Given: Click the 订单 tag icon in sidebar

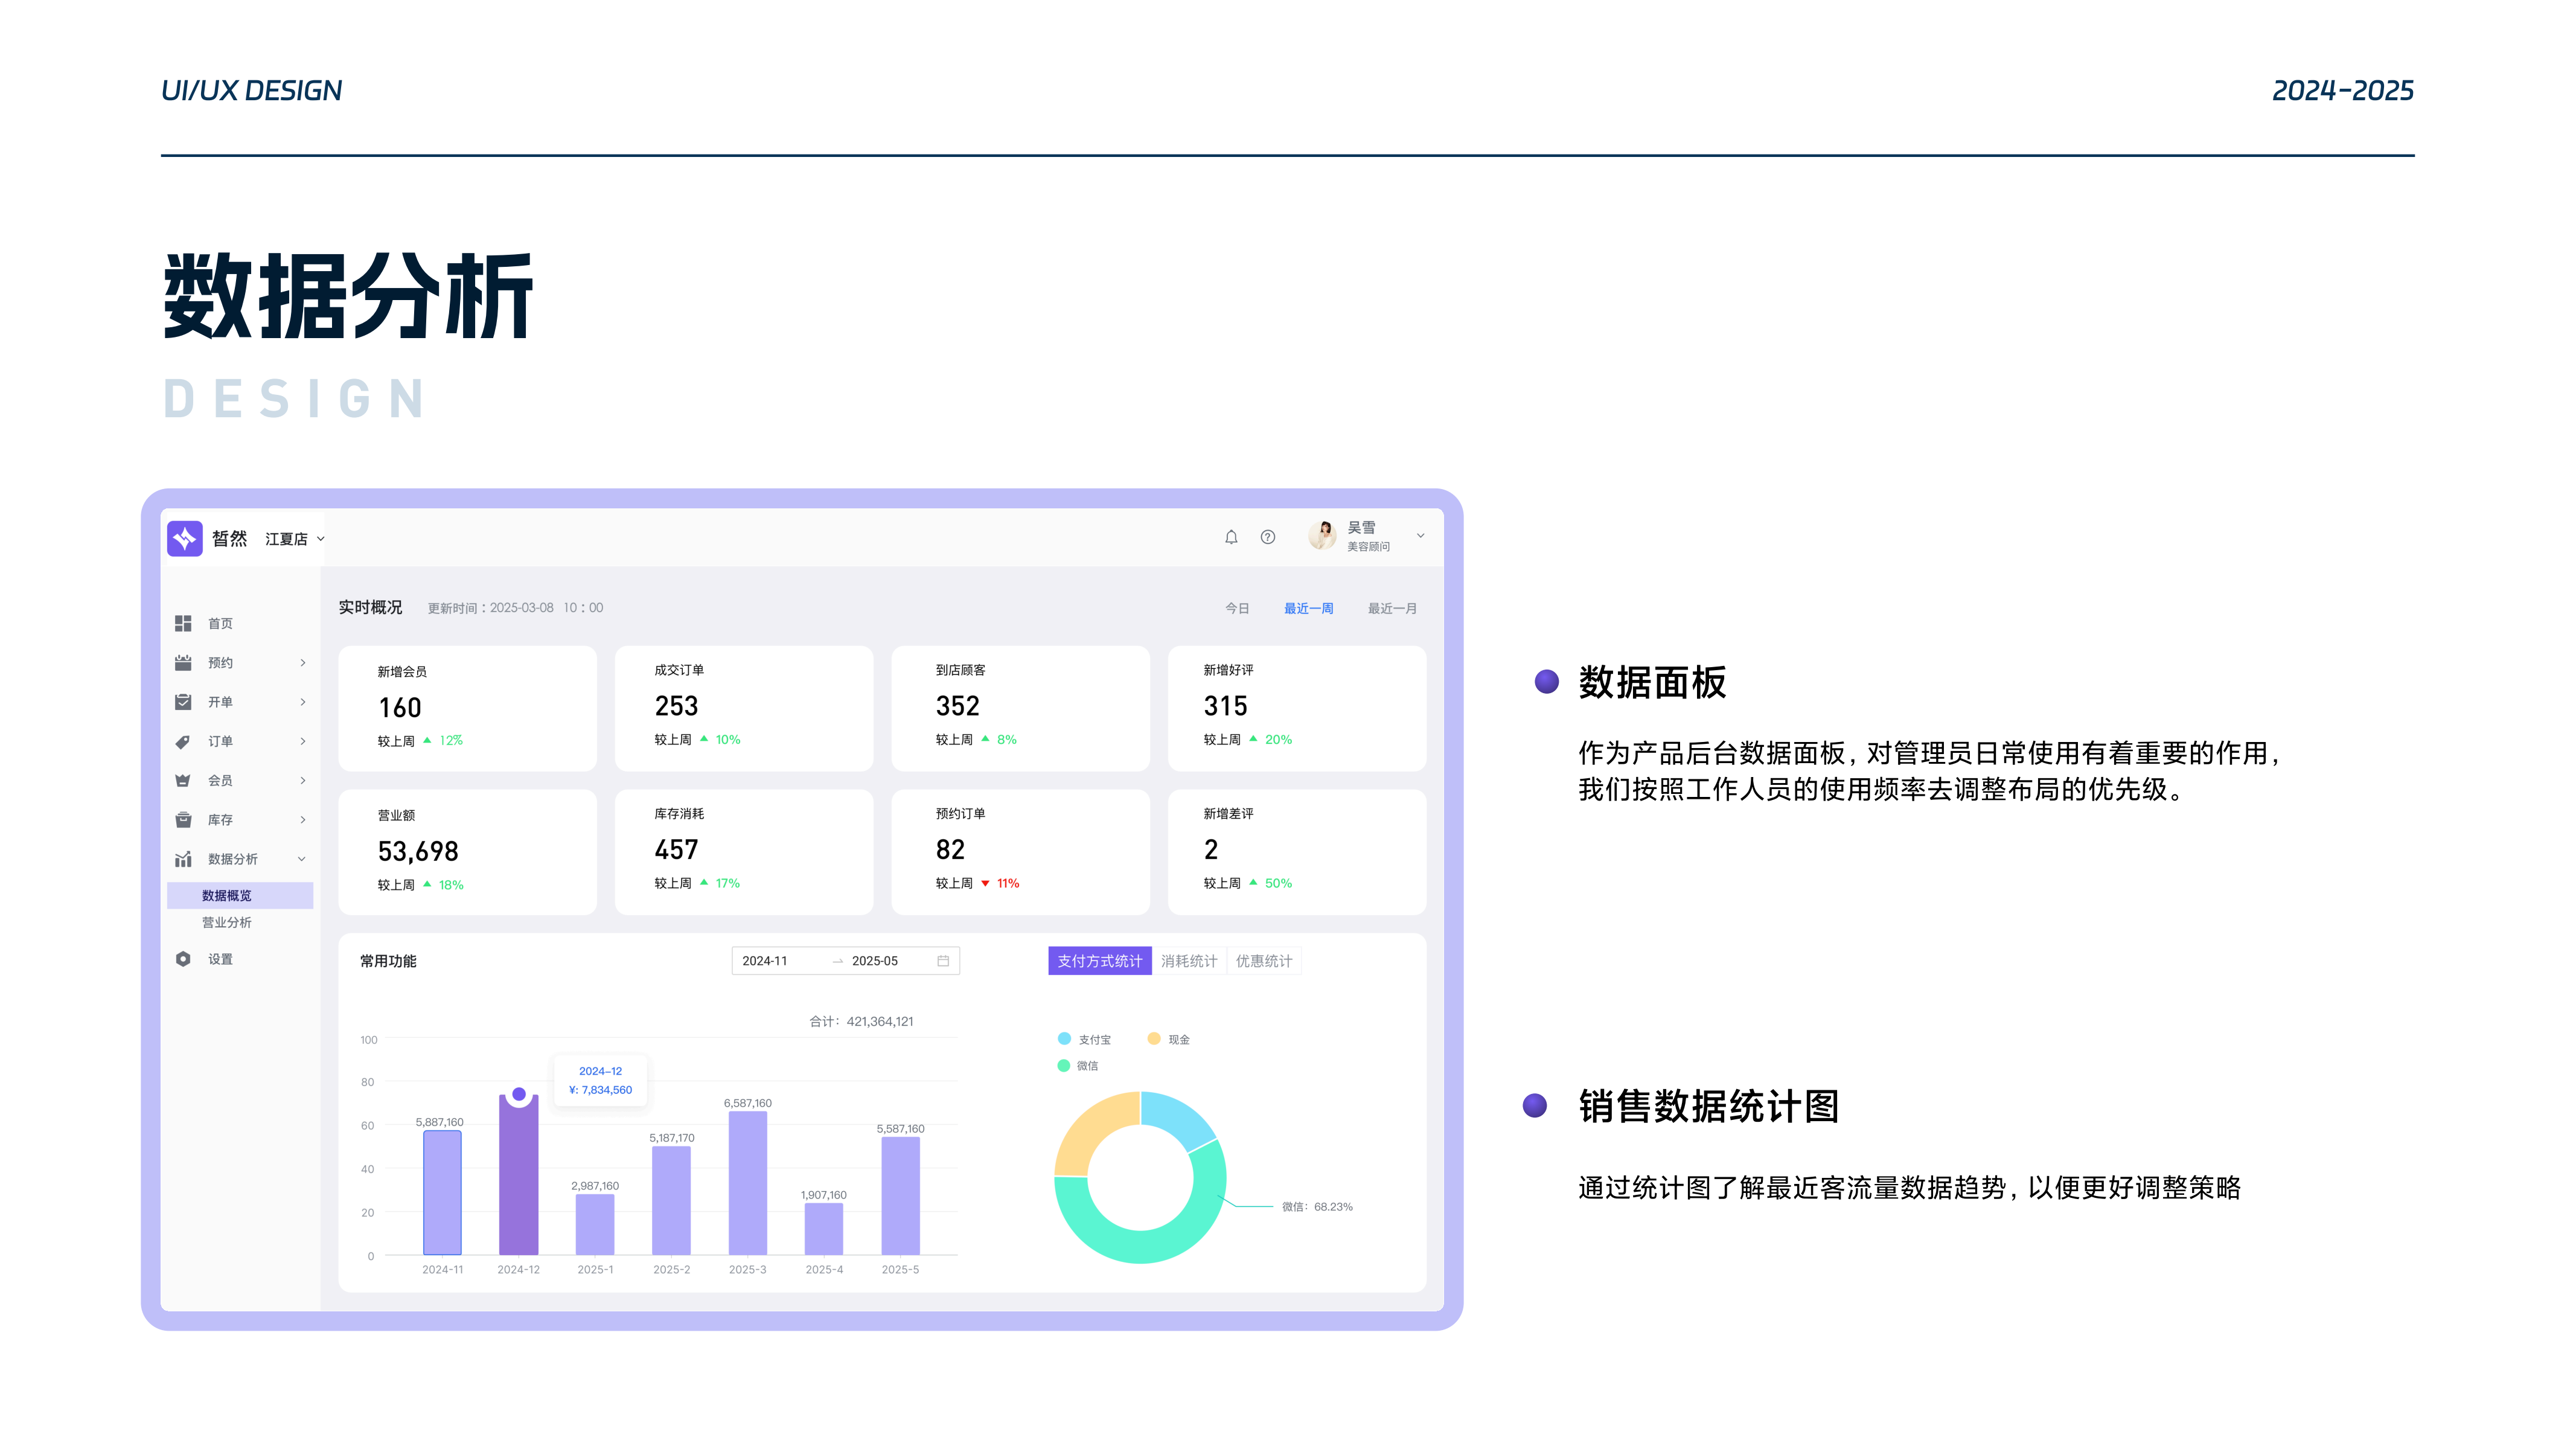Looking at the screenshot, I should 183,741.
